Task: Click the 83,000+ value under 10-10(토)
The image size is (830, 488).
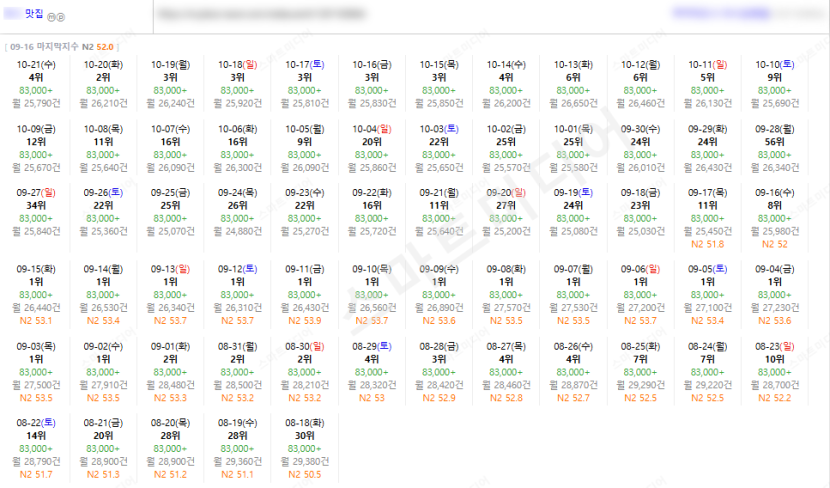Action: 774,91
